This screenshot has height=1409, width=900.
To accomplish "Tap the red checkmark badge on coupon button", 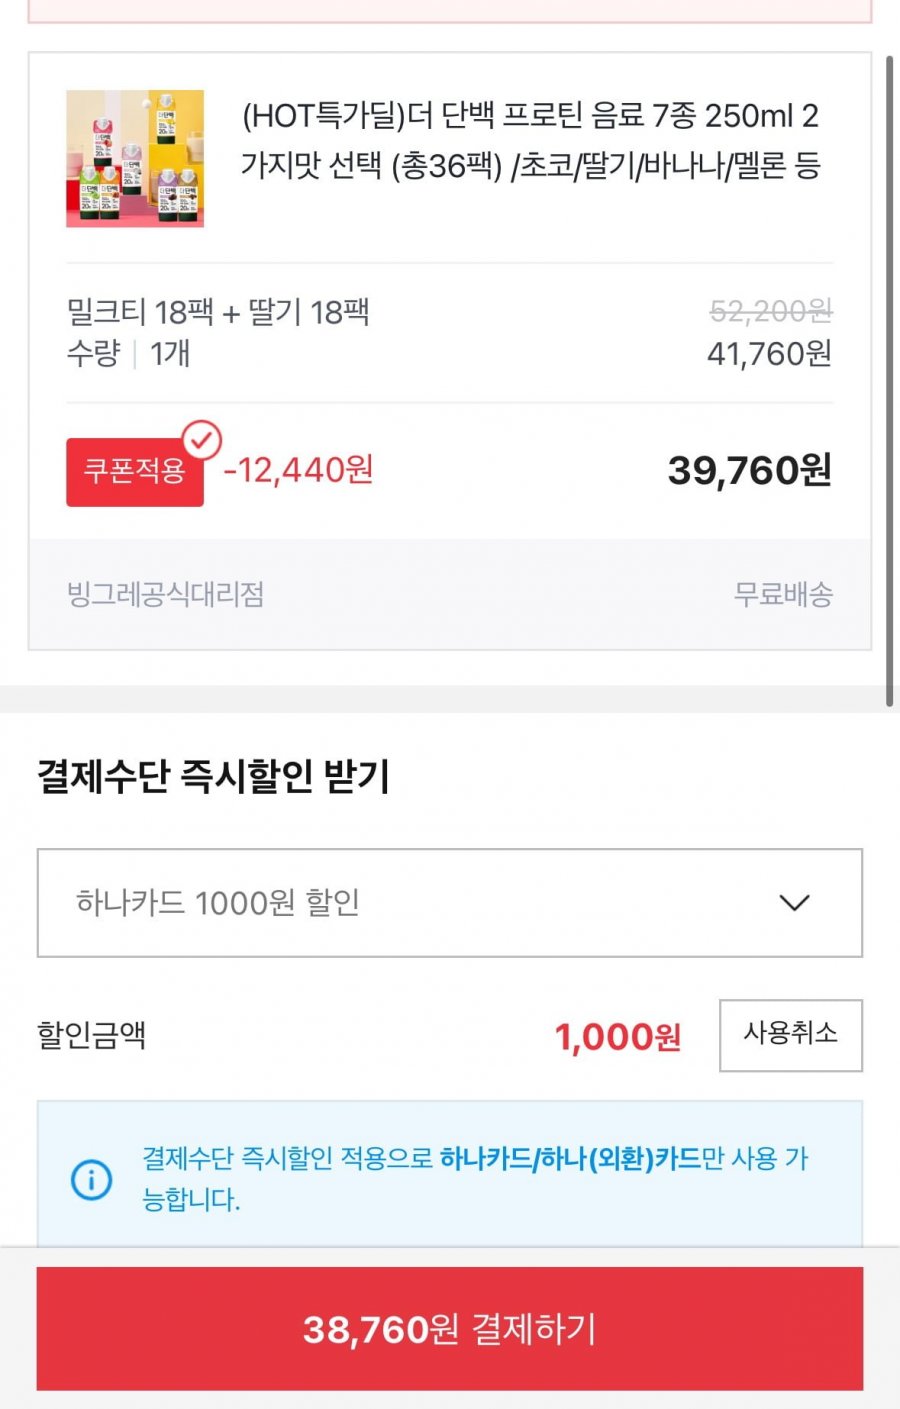I will 202,439.
